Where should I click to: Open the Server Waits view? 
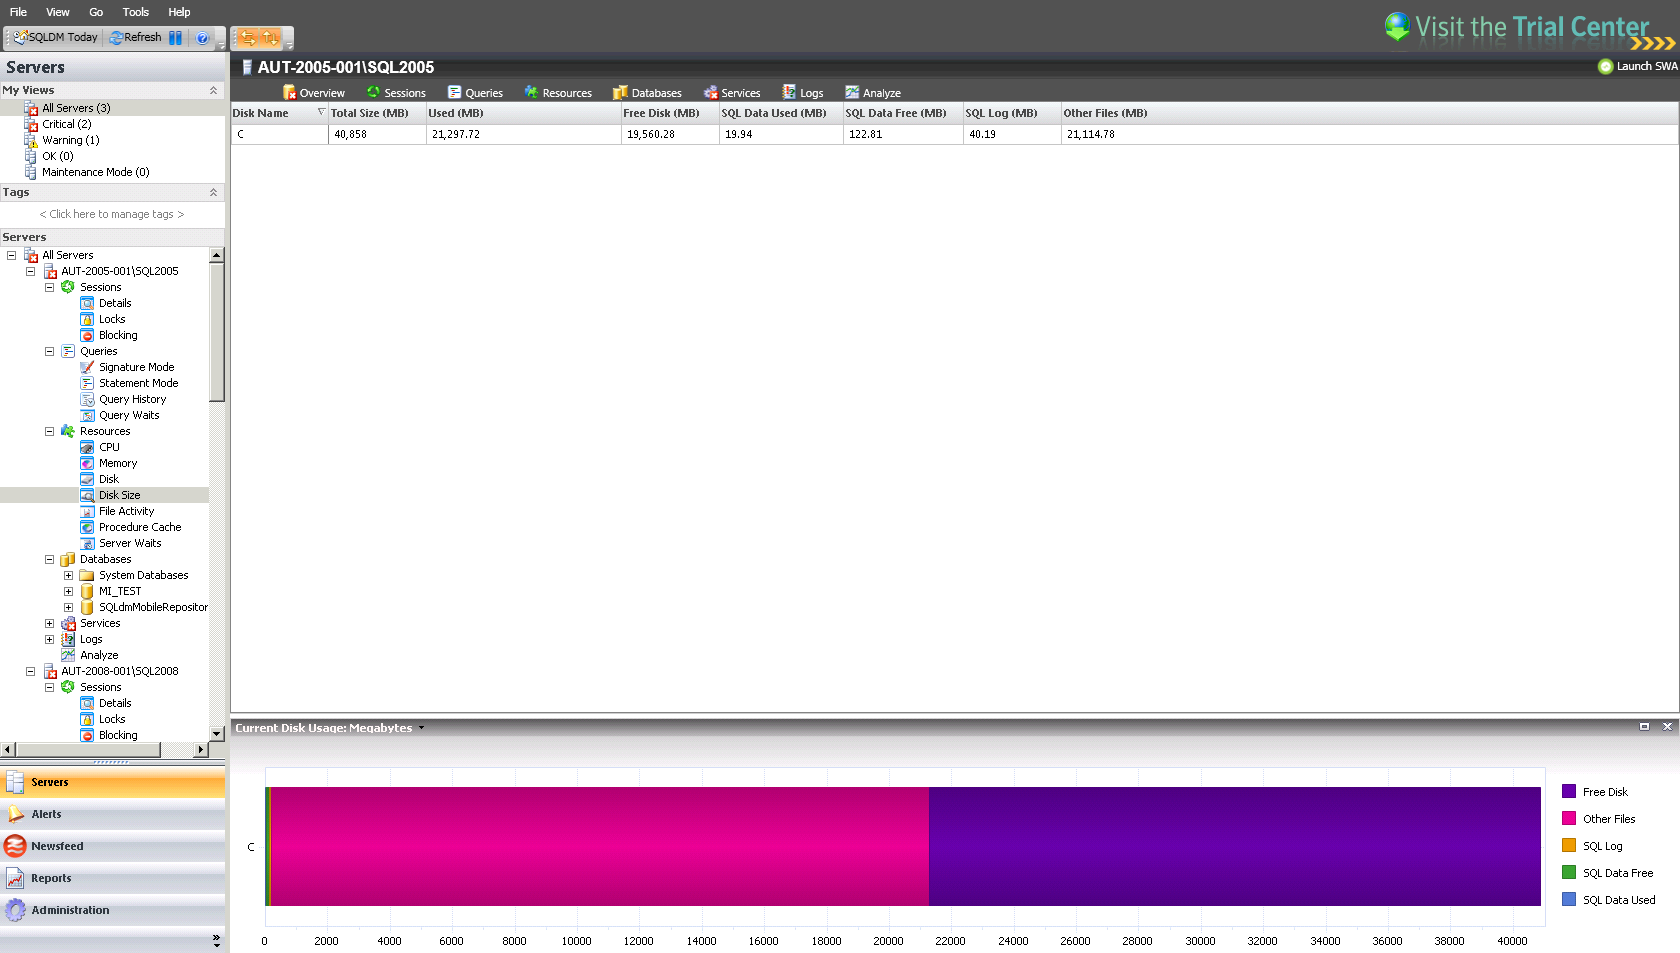point(130,543)
